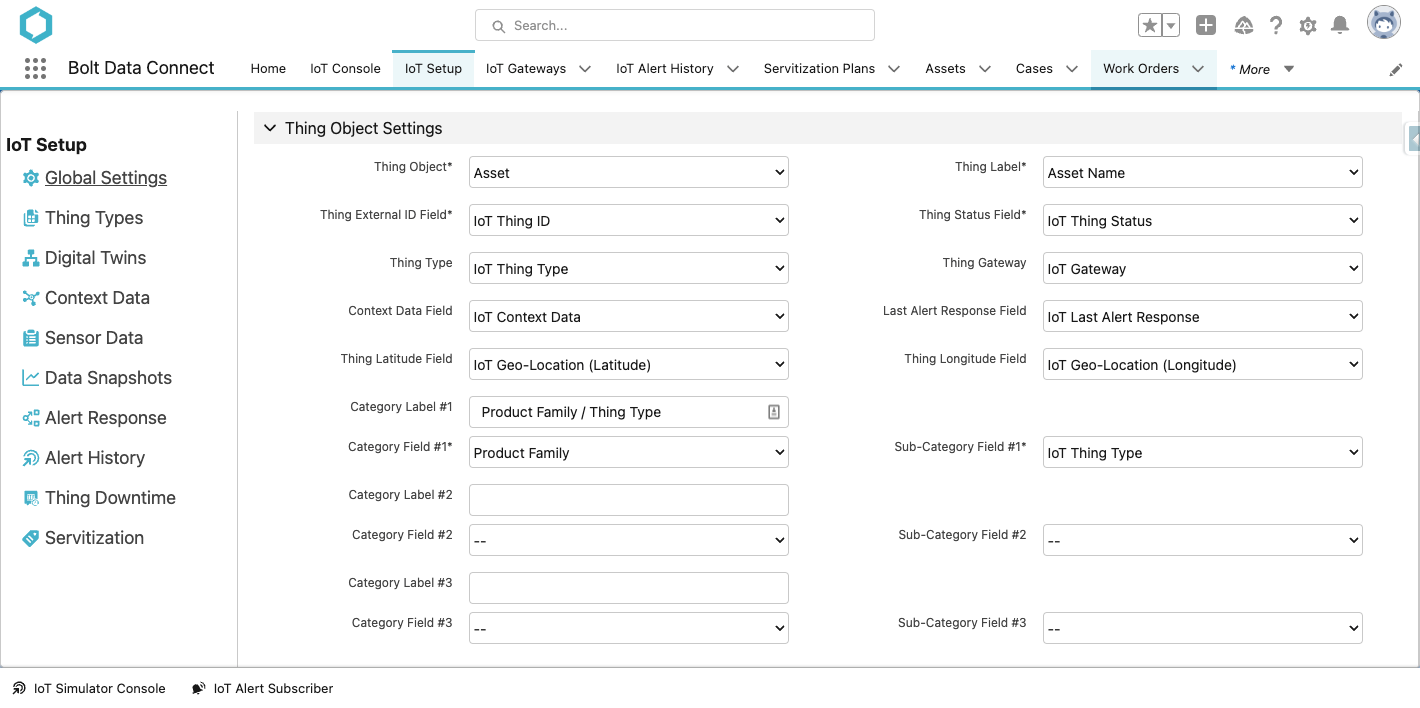Open the Thing Longitude Field dropdown
The height and width of the screenshot is (708, 1420).
click(1203, 364)
